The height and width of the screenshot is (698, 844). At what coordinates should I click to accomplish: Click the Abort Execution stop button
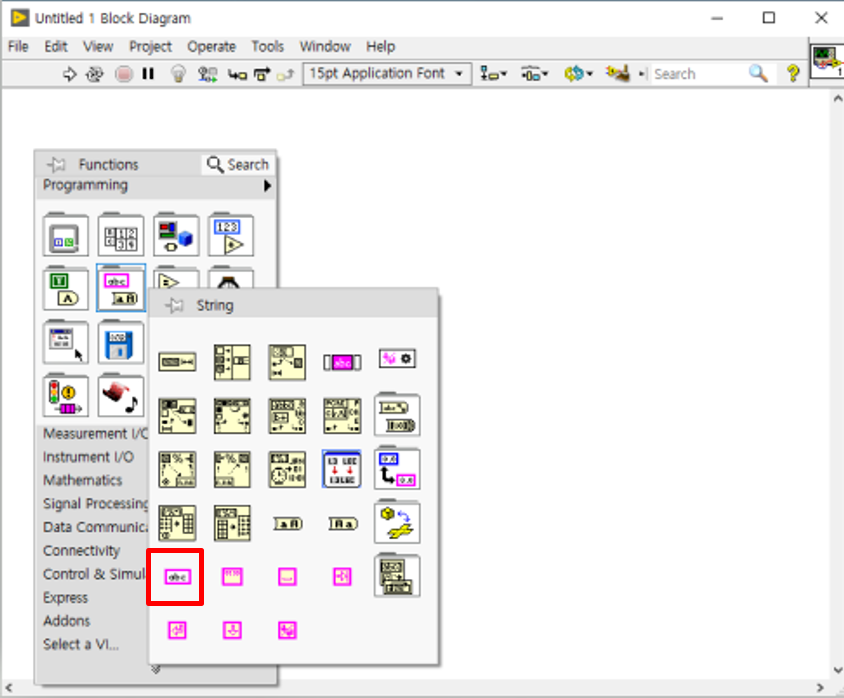pos(124,74)
